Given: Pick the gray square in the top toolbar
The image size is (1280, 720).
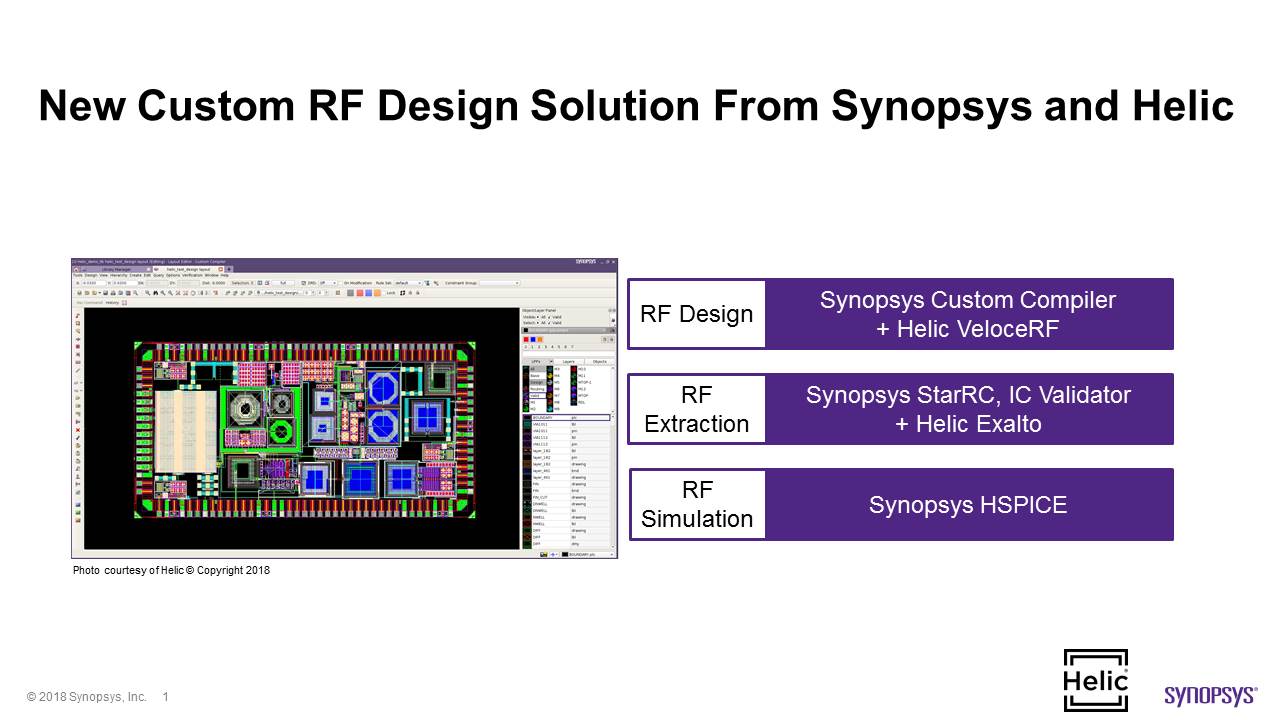Looking at the screenshot, I should 350,293.
